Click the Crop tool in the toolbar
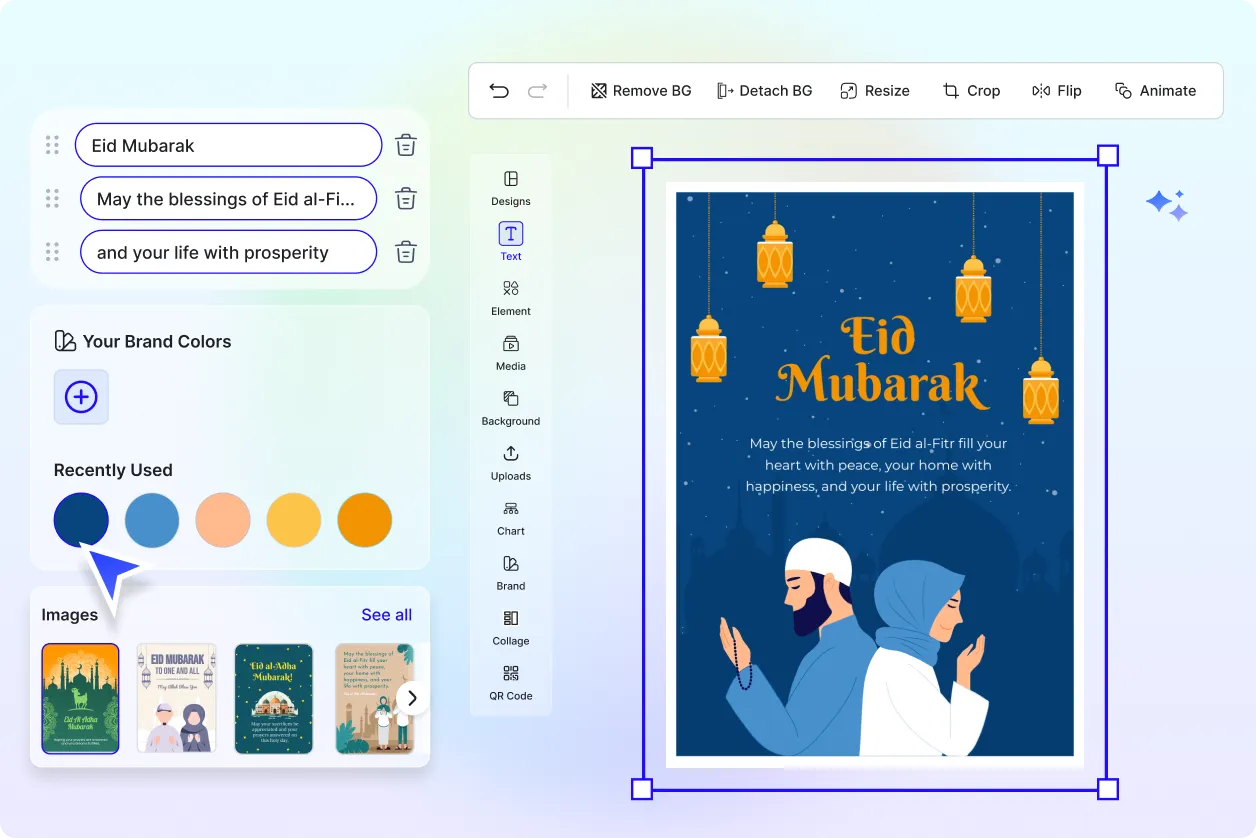This screenshot has width=1256, height=838. (x=971, y=90)
